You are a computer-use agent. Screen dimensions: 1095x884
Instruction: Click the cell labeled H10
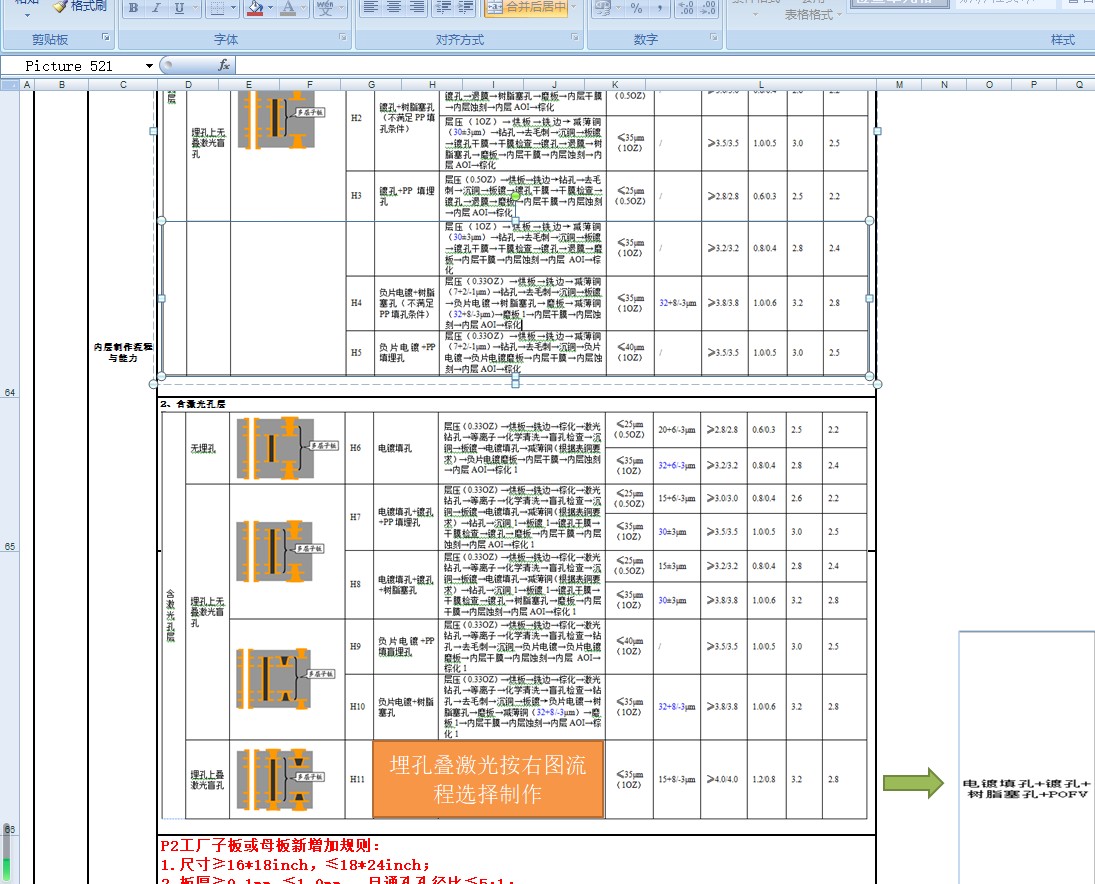357,707
